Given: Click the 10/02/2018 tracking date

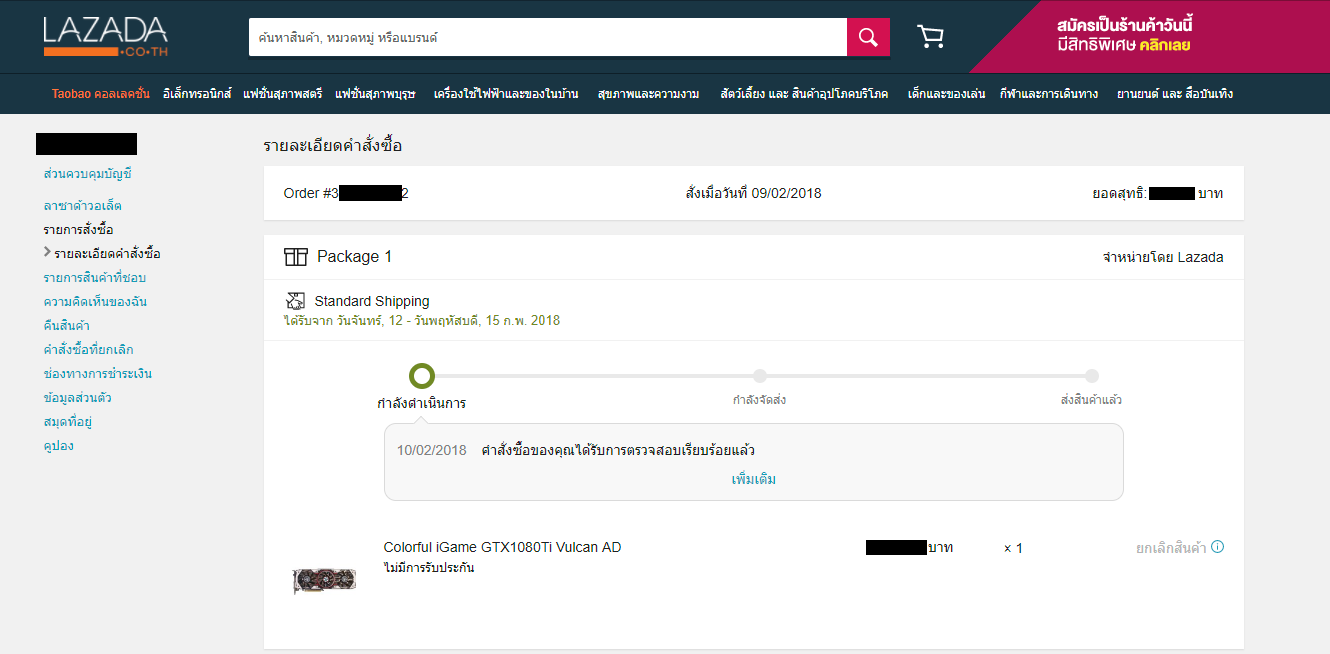Looking at the screenshot, I should click(432, 450).
